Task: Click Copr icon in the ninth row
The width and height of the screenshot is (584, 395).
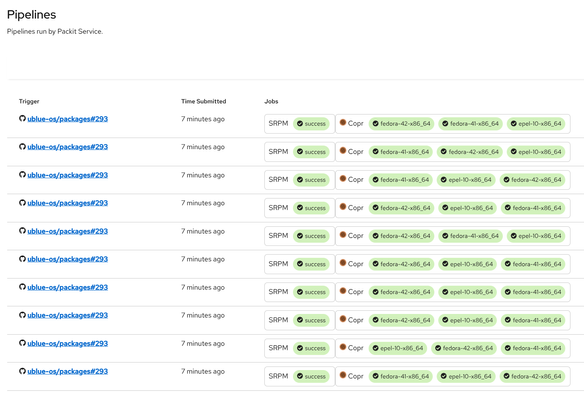Action: click(x=343, y=347)
